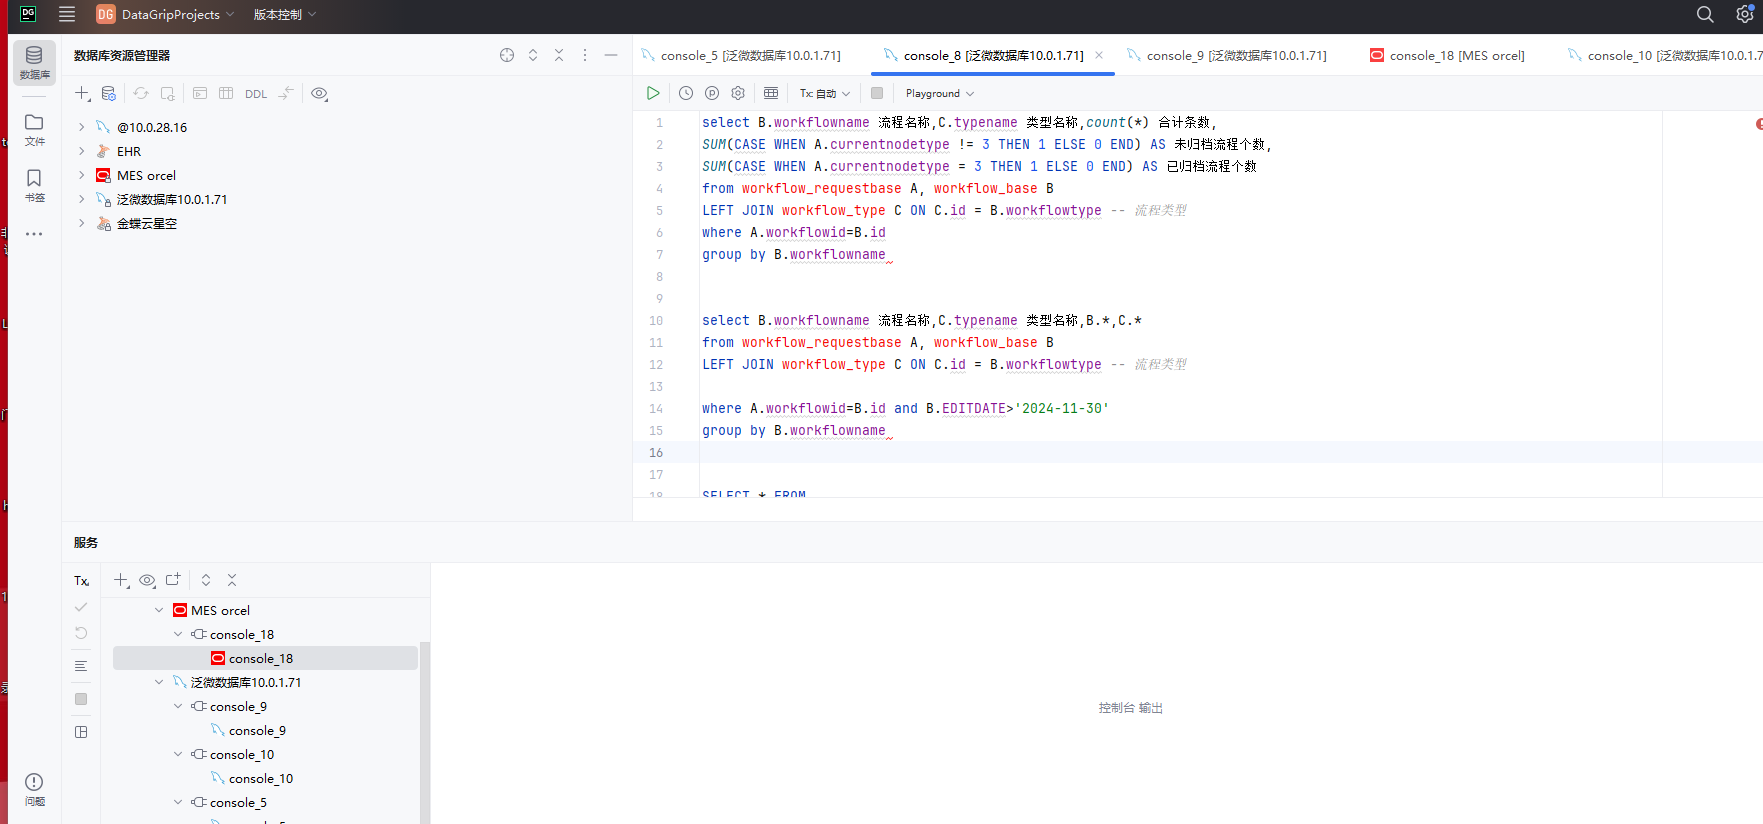Open the 数据库 database tool window
This screenshot has height=824, width=1763.
pyautogui.click(x=34, y=62)
